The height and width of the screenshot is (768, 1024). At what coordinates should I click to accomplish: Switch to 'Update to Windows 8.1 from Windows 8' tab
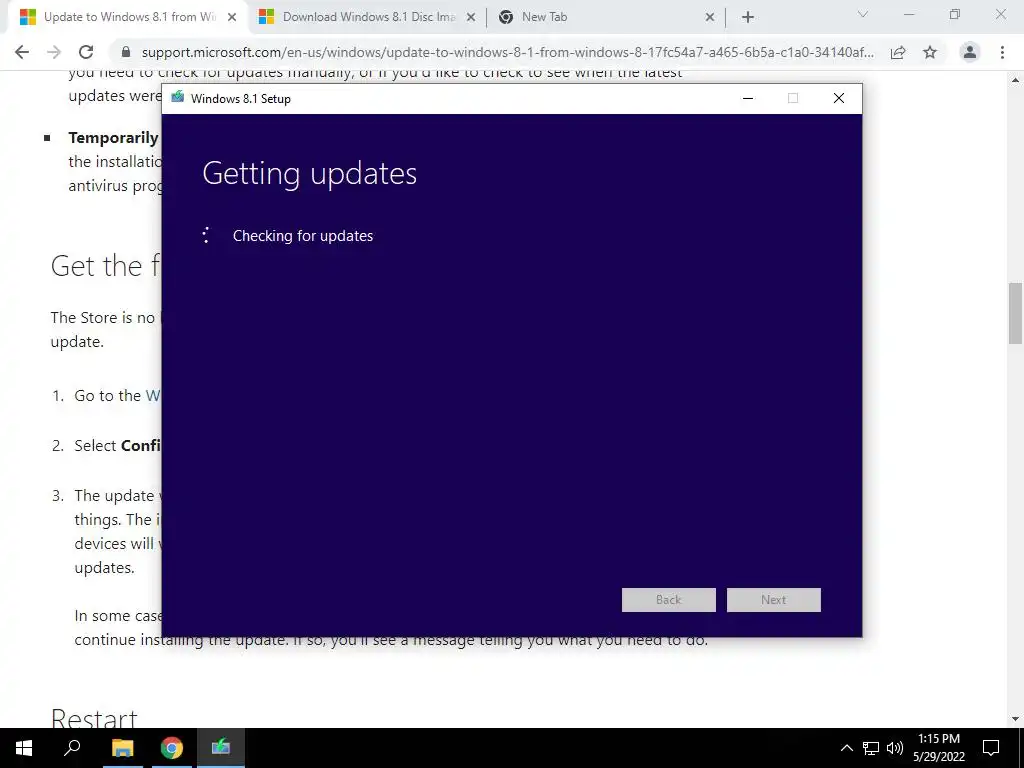pyautogui.click(x=128, y=17)
